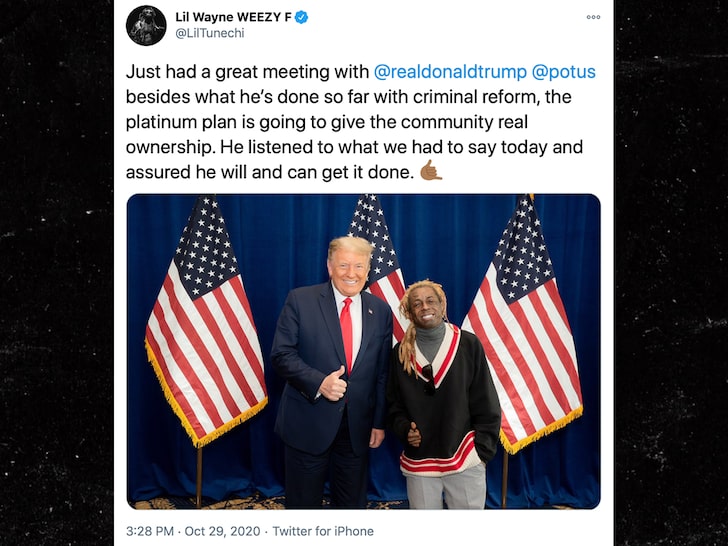
Task: Open the @LilTunechi handle
Action: pos(210,33)
